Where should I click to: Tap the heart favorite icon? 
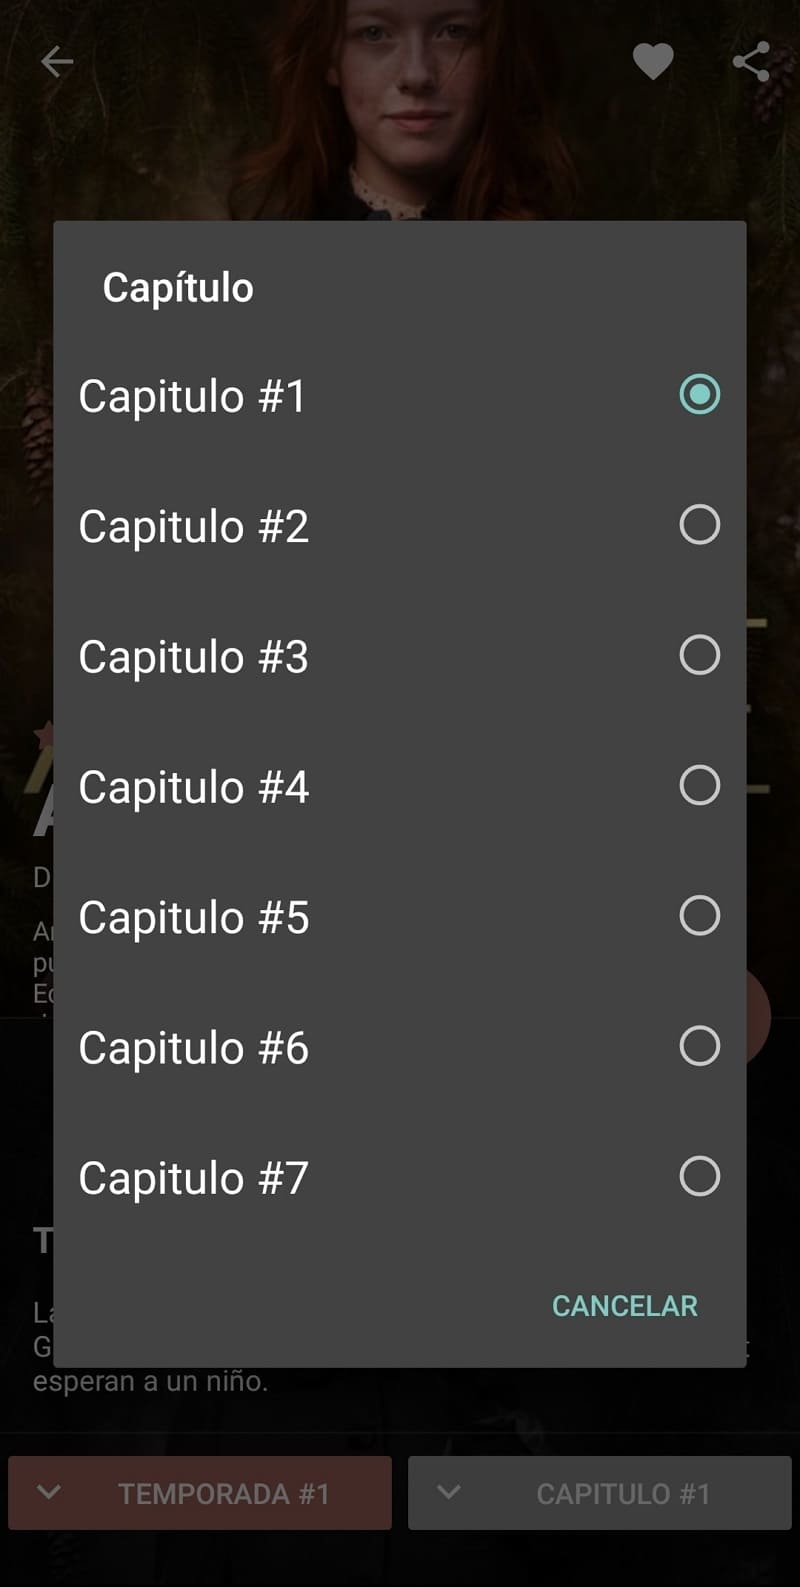[x=653, y=62]
